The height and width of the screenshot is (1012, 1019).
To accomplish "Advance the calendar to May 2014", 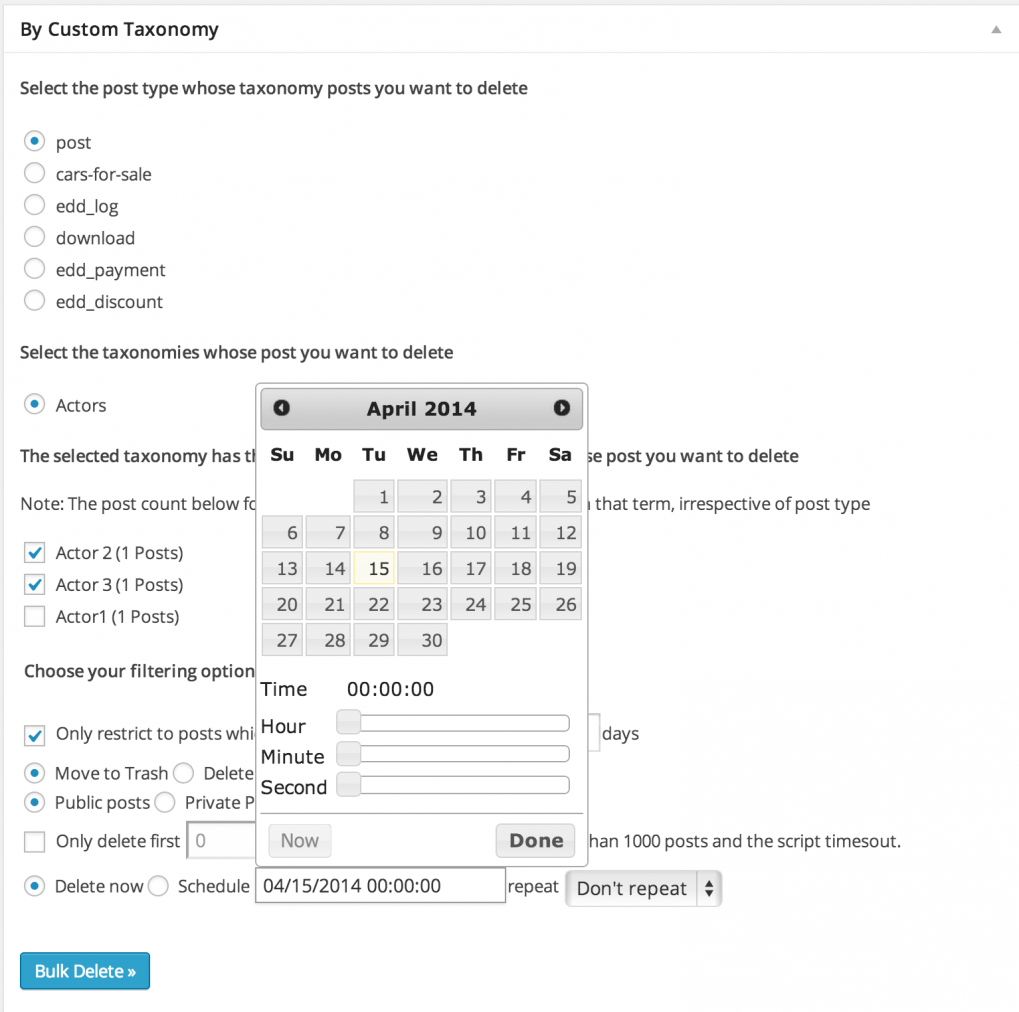I will click(562, 408).
